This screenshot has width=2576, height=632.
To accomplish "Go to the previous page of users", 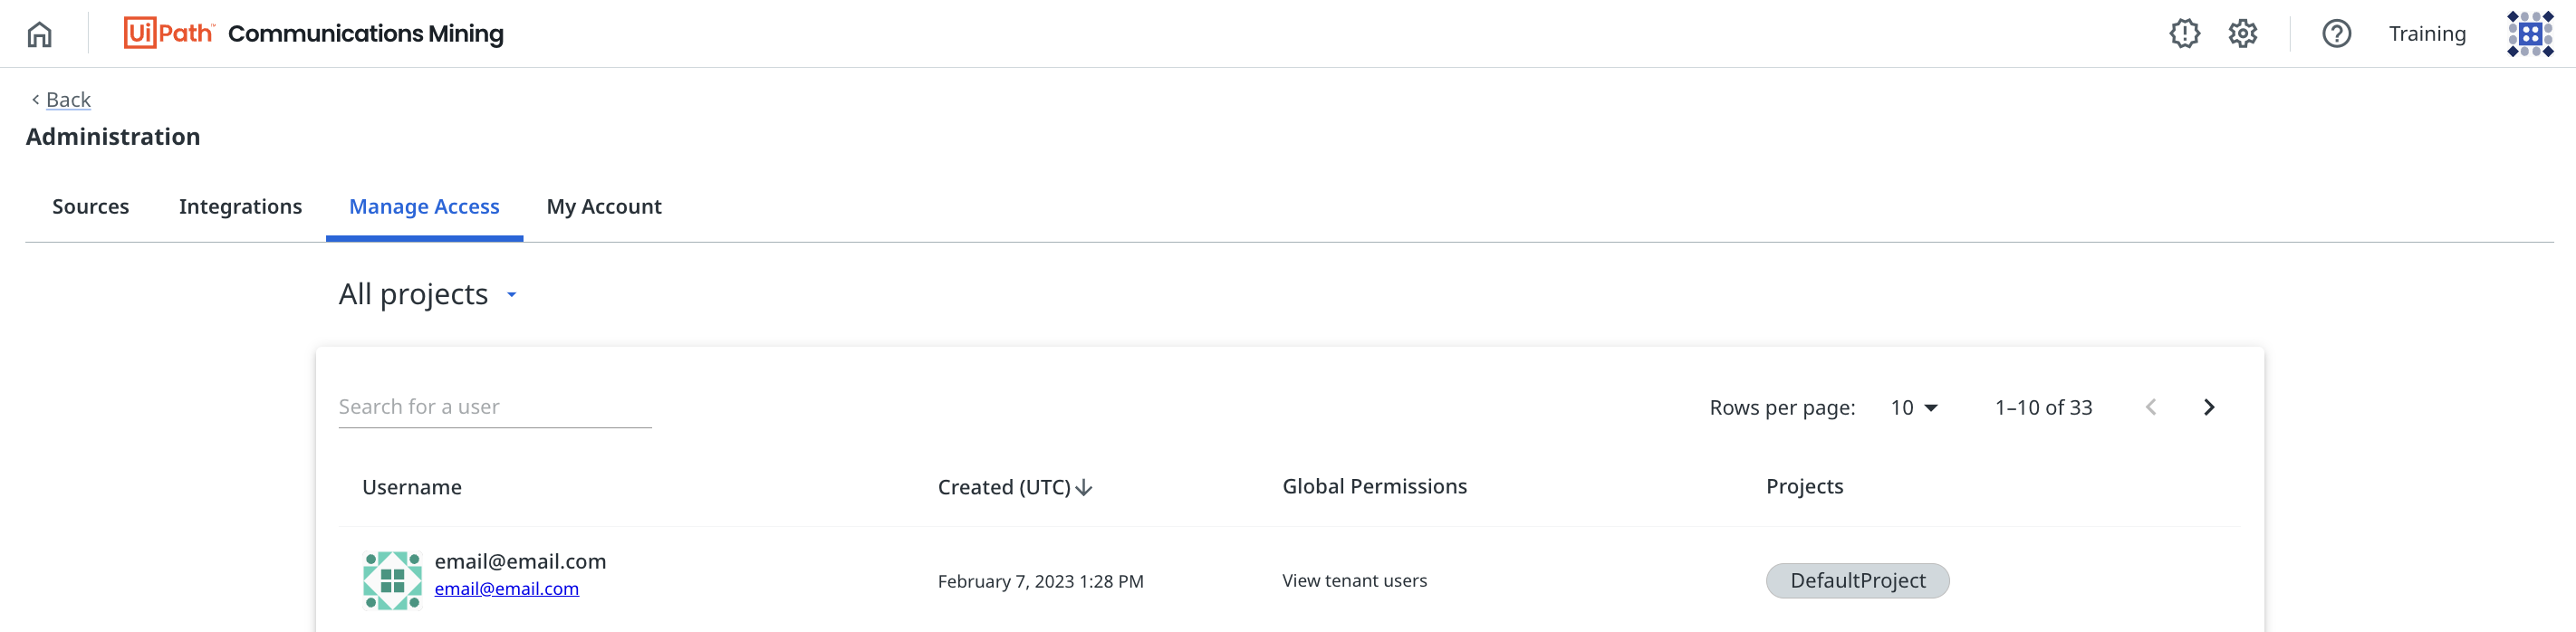I will tap(2151, 407).
